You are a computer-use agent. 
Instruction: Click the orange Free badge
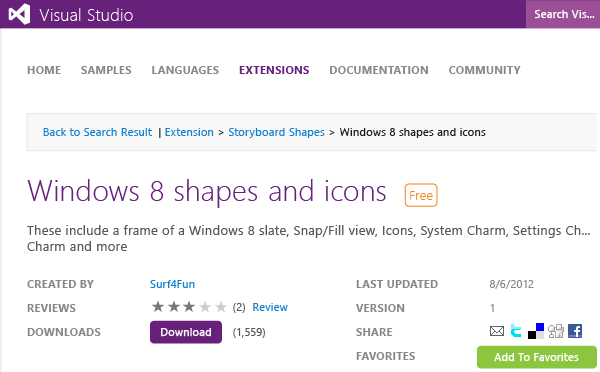(421, 195)
